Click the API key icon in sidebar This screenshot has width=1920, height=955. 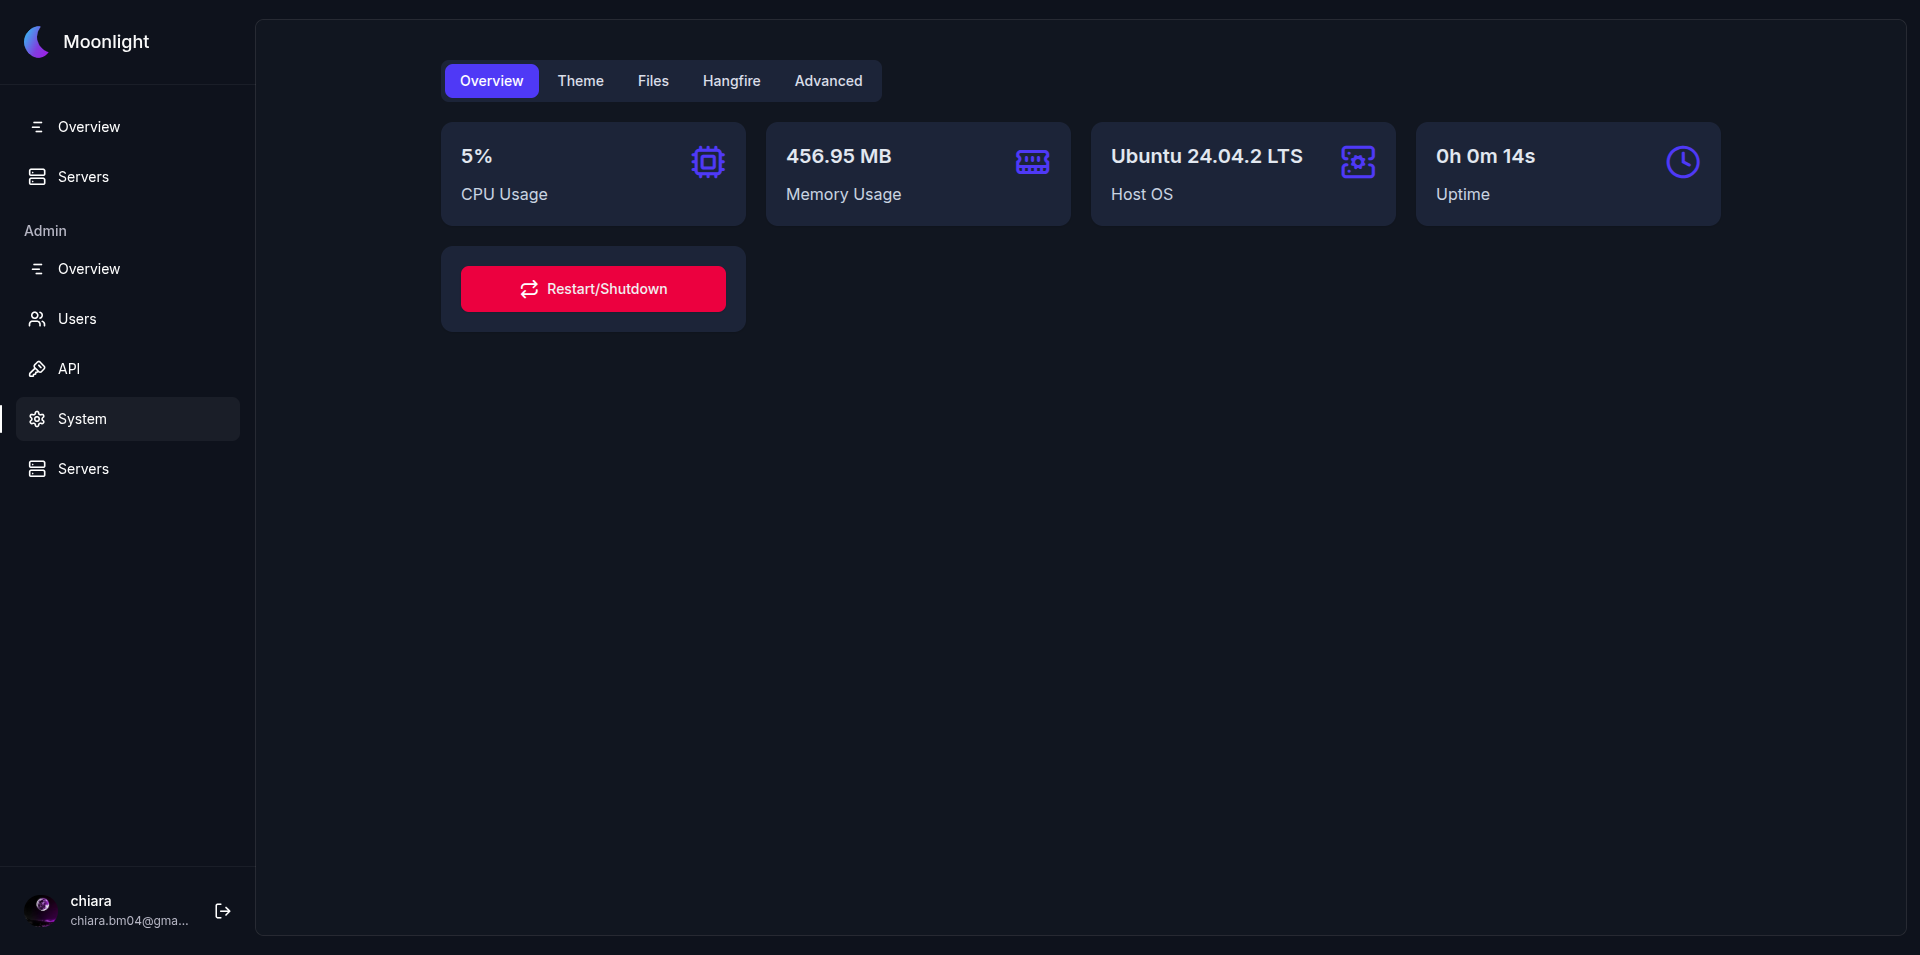coord(37,369)
